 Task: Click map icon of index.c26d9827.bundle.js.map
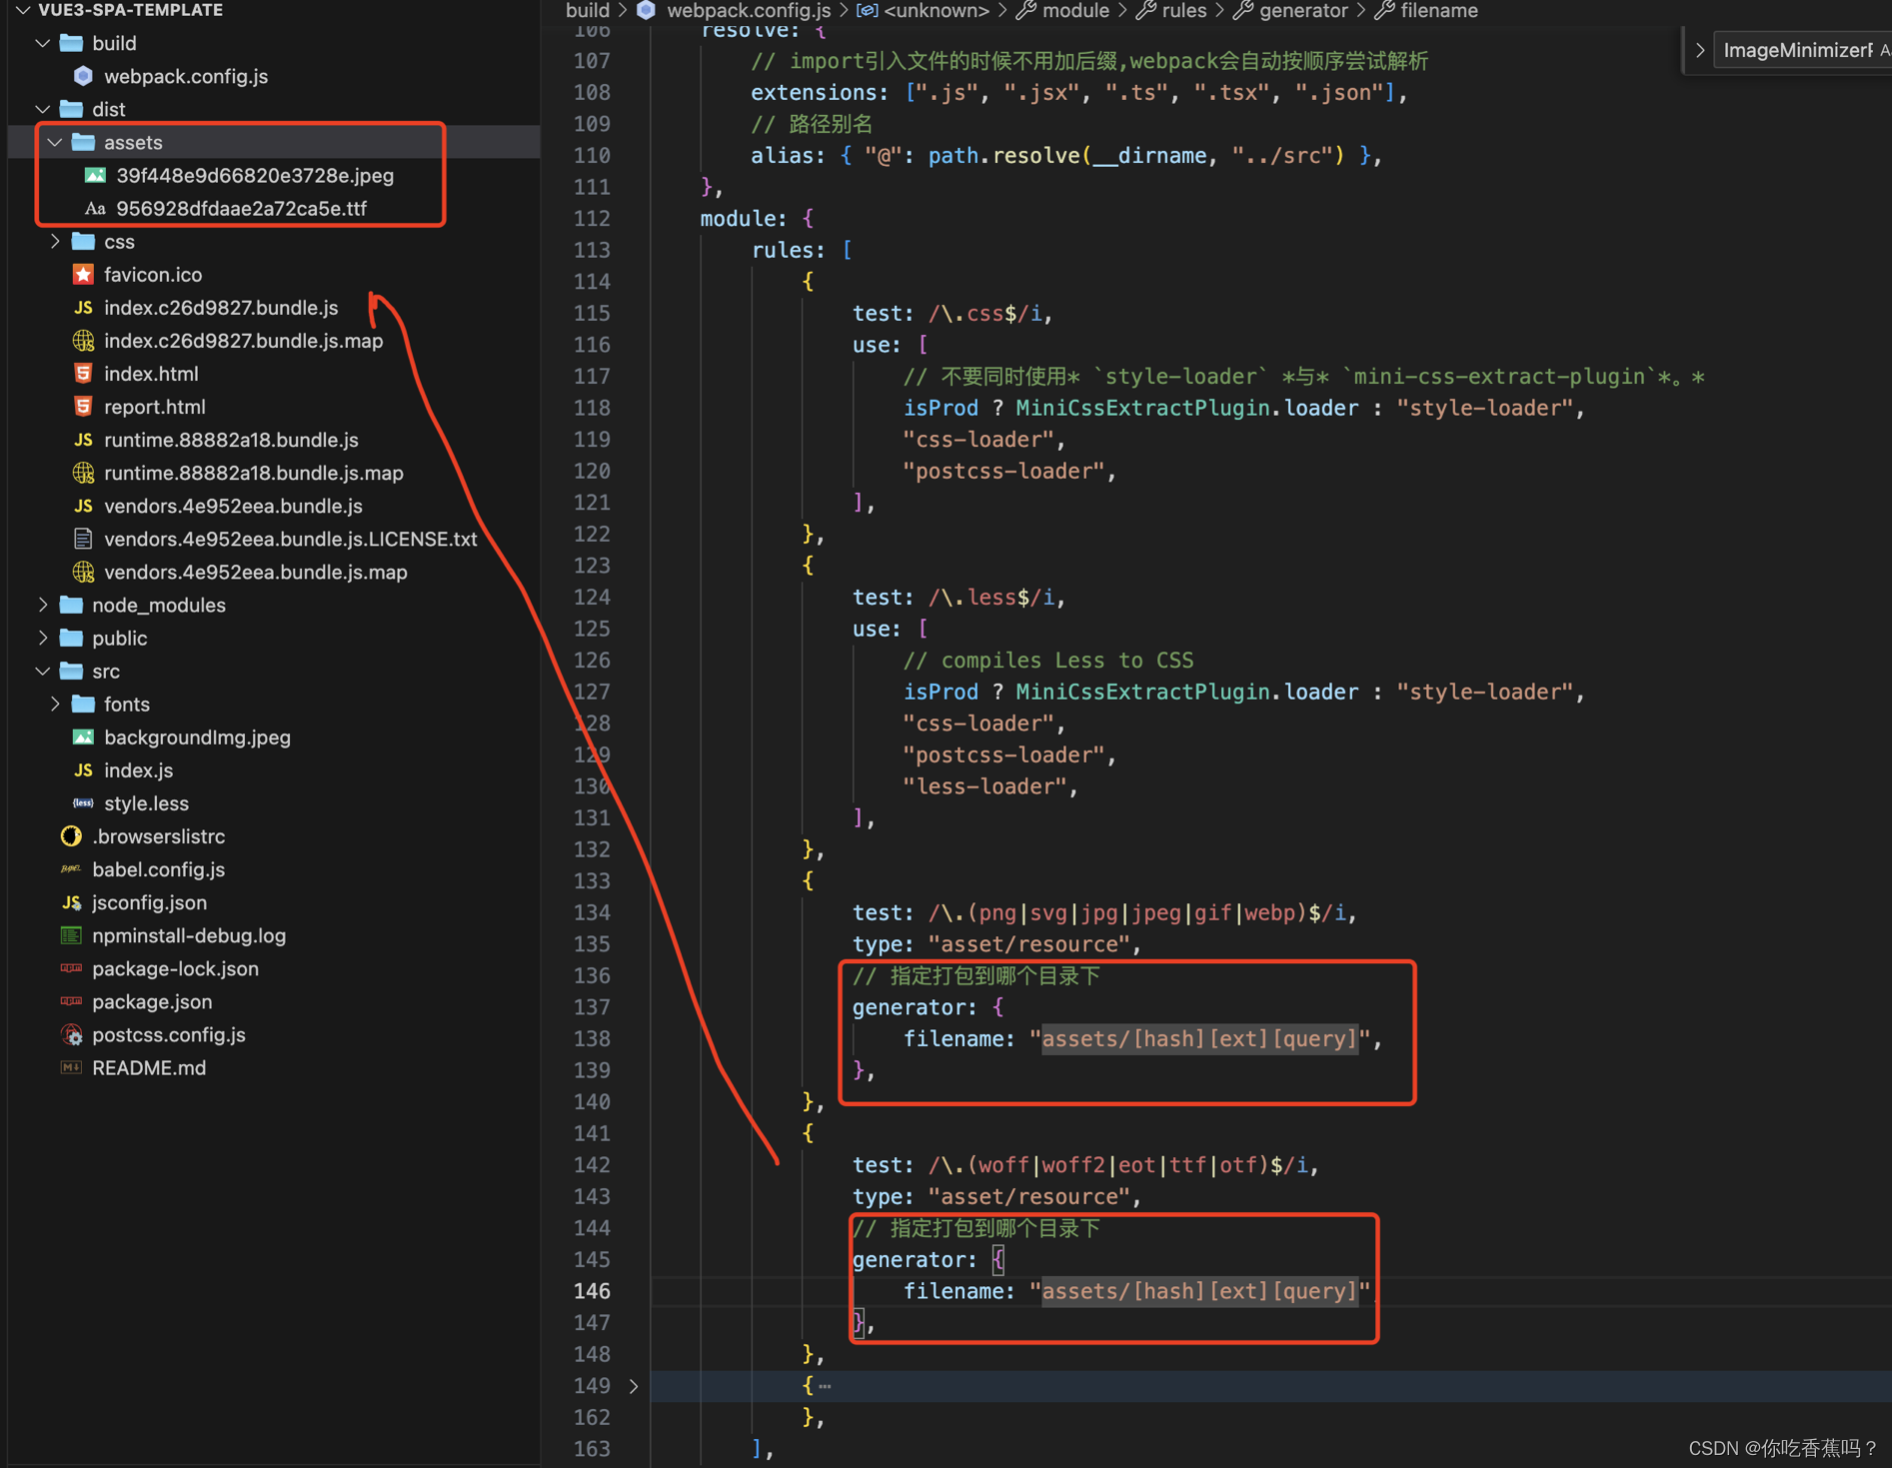click(x=84, y=340)
